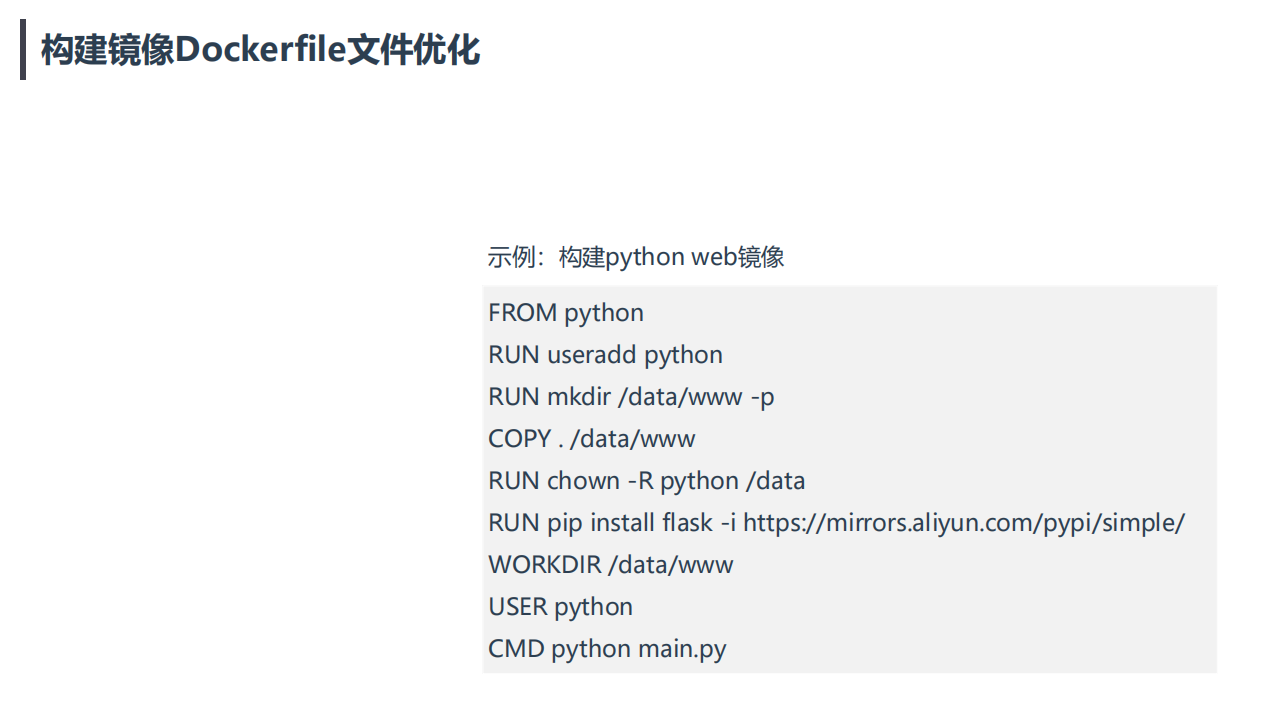Select the RUN chown -R python line
Viewport: 1261px width, 705px height.
[x=646, y=481]
